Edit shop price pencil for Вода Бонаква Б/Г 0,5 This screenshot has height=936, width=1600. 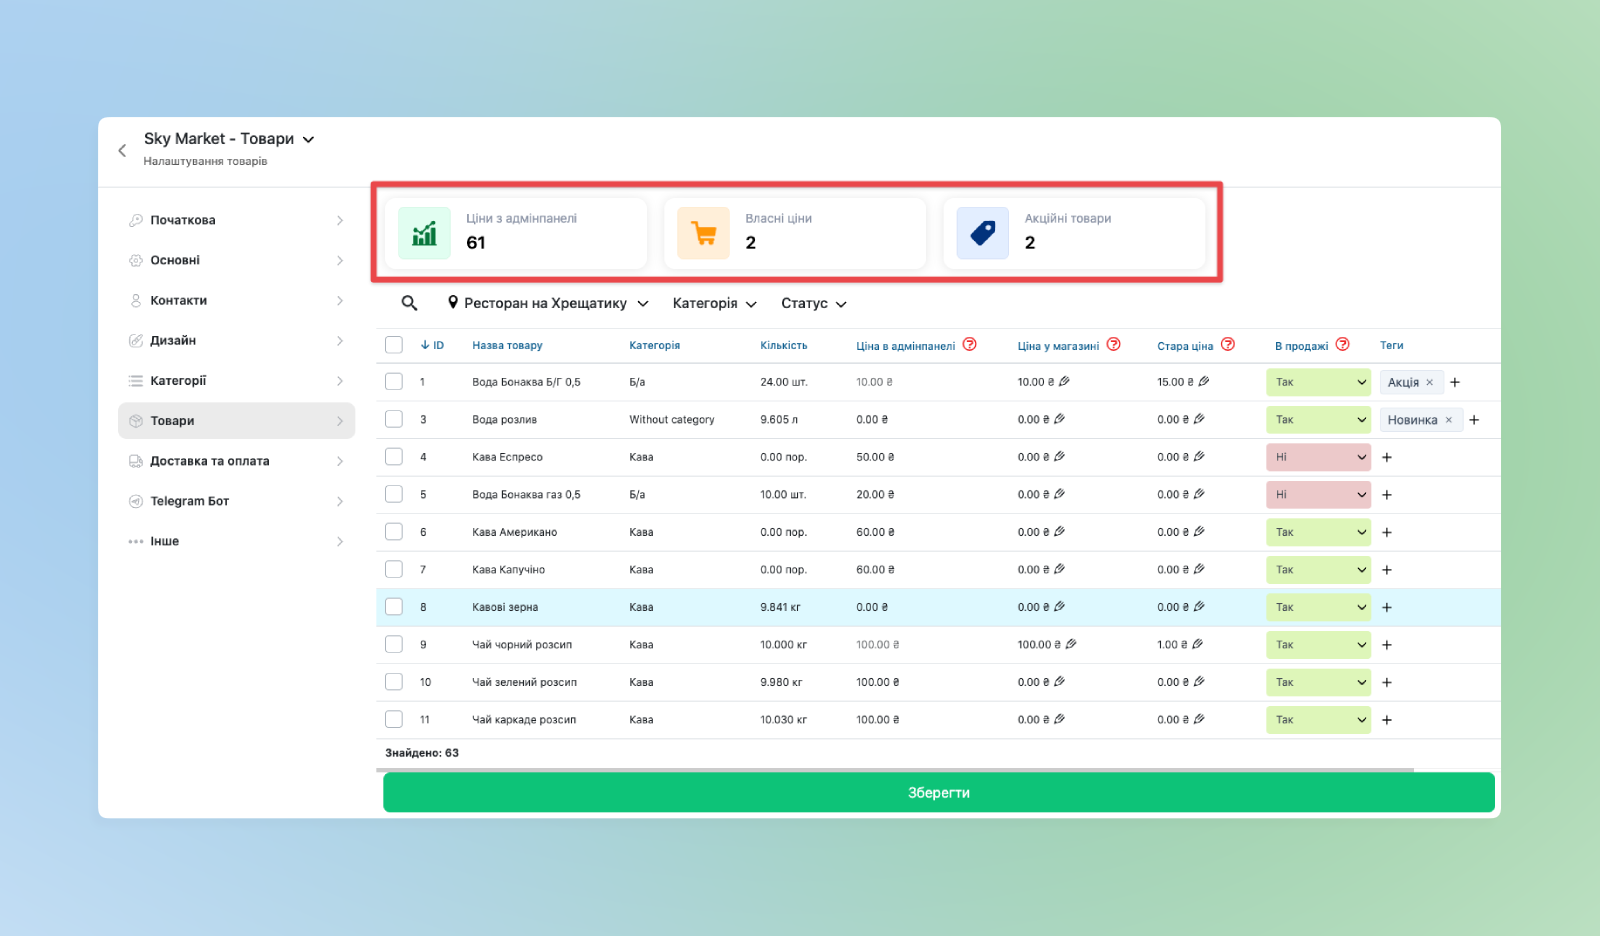1065,382
